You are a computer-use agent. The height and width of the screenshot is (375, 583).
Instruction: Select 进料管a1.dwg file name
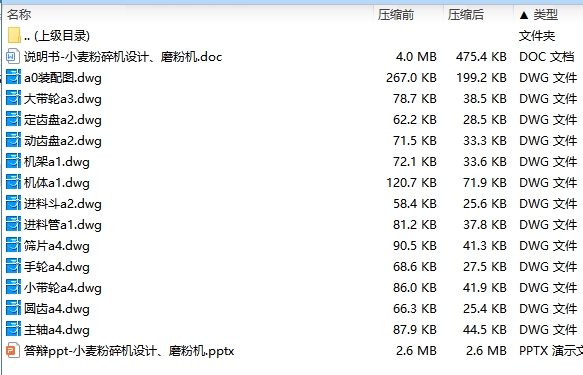(63, 225)
